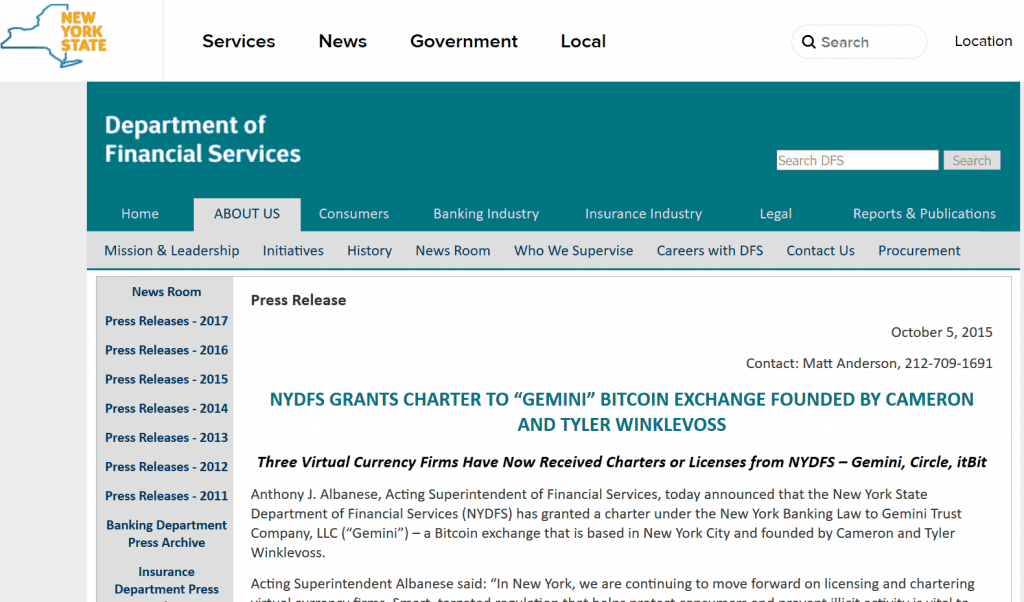Click the date October 5, 2015
This screenshot has width=1024, height=602.
point(942,332)
